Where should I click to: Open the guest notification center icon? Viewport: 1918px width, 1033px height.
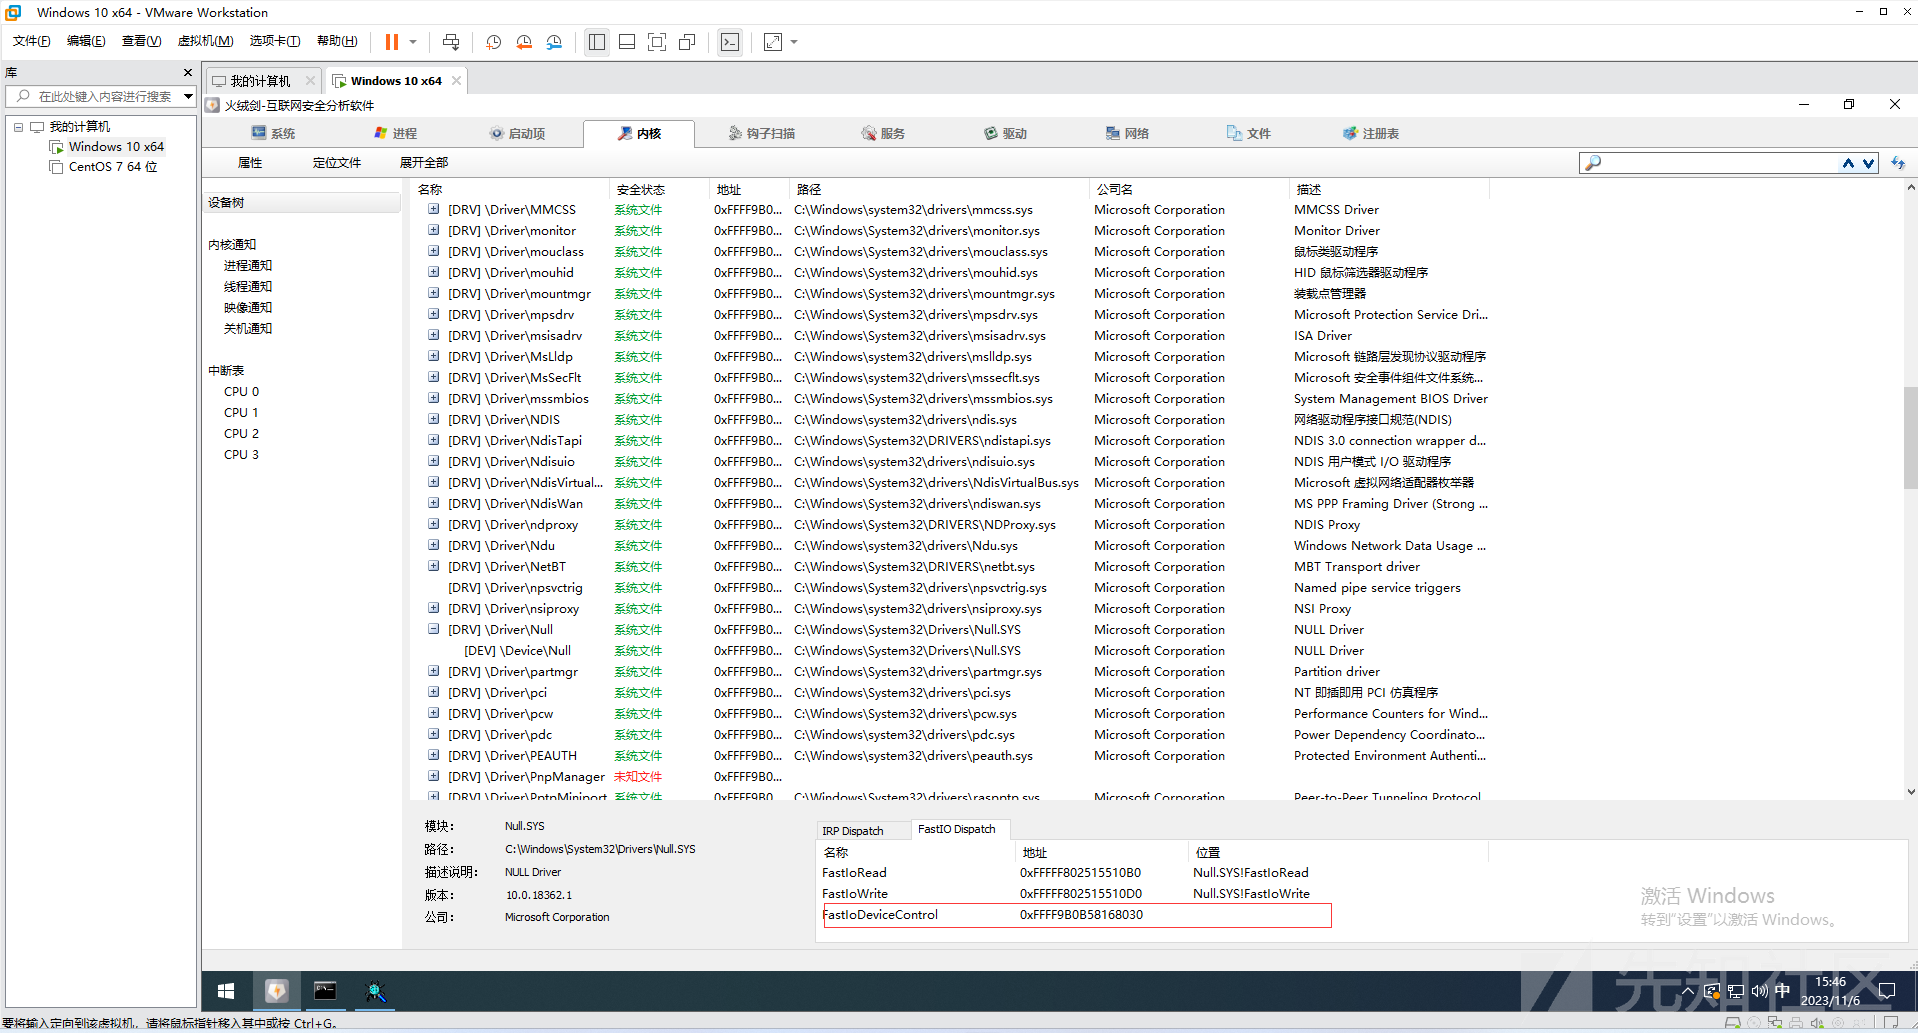[x=1887, y=991]
